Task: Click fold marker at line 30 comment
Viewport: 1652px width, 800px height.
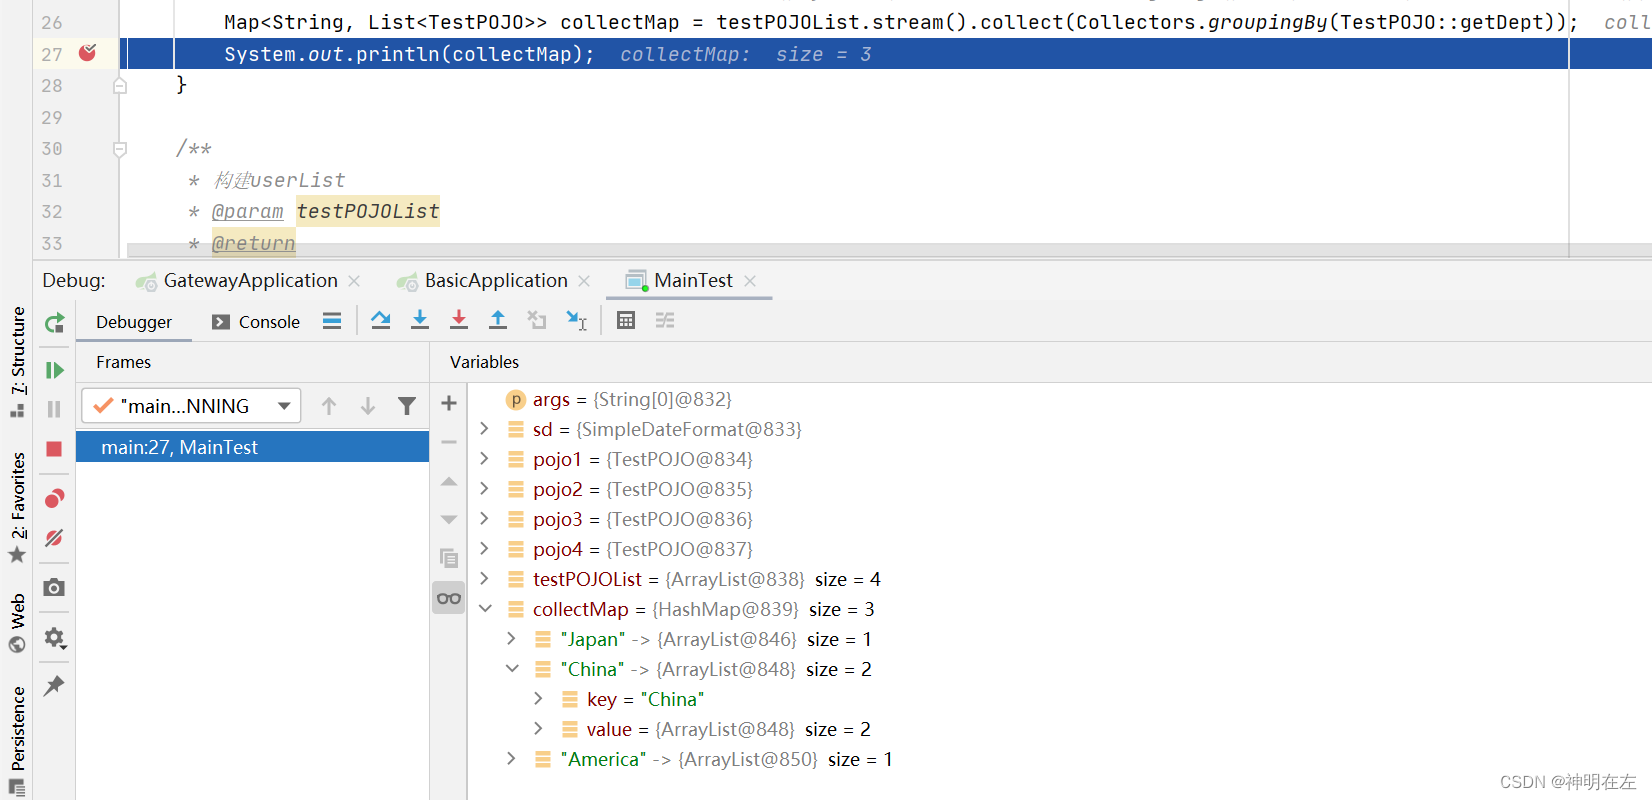Action: click(x=120, y=149)
